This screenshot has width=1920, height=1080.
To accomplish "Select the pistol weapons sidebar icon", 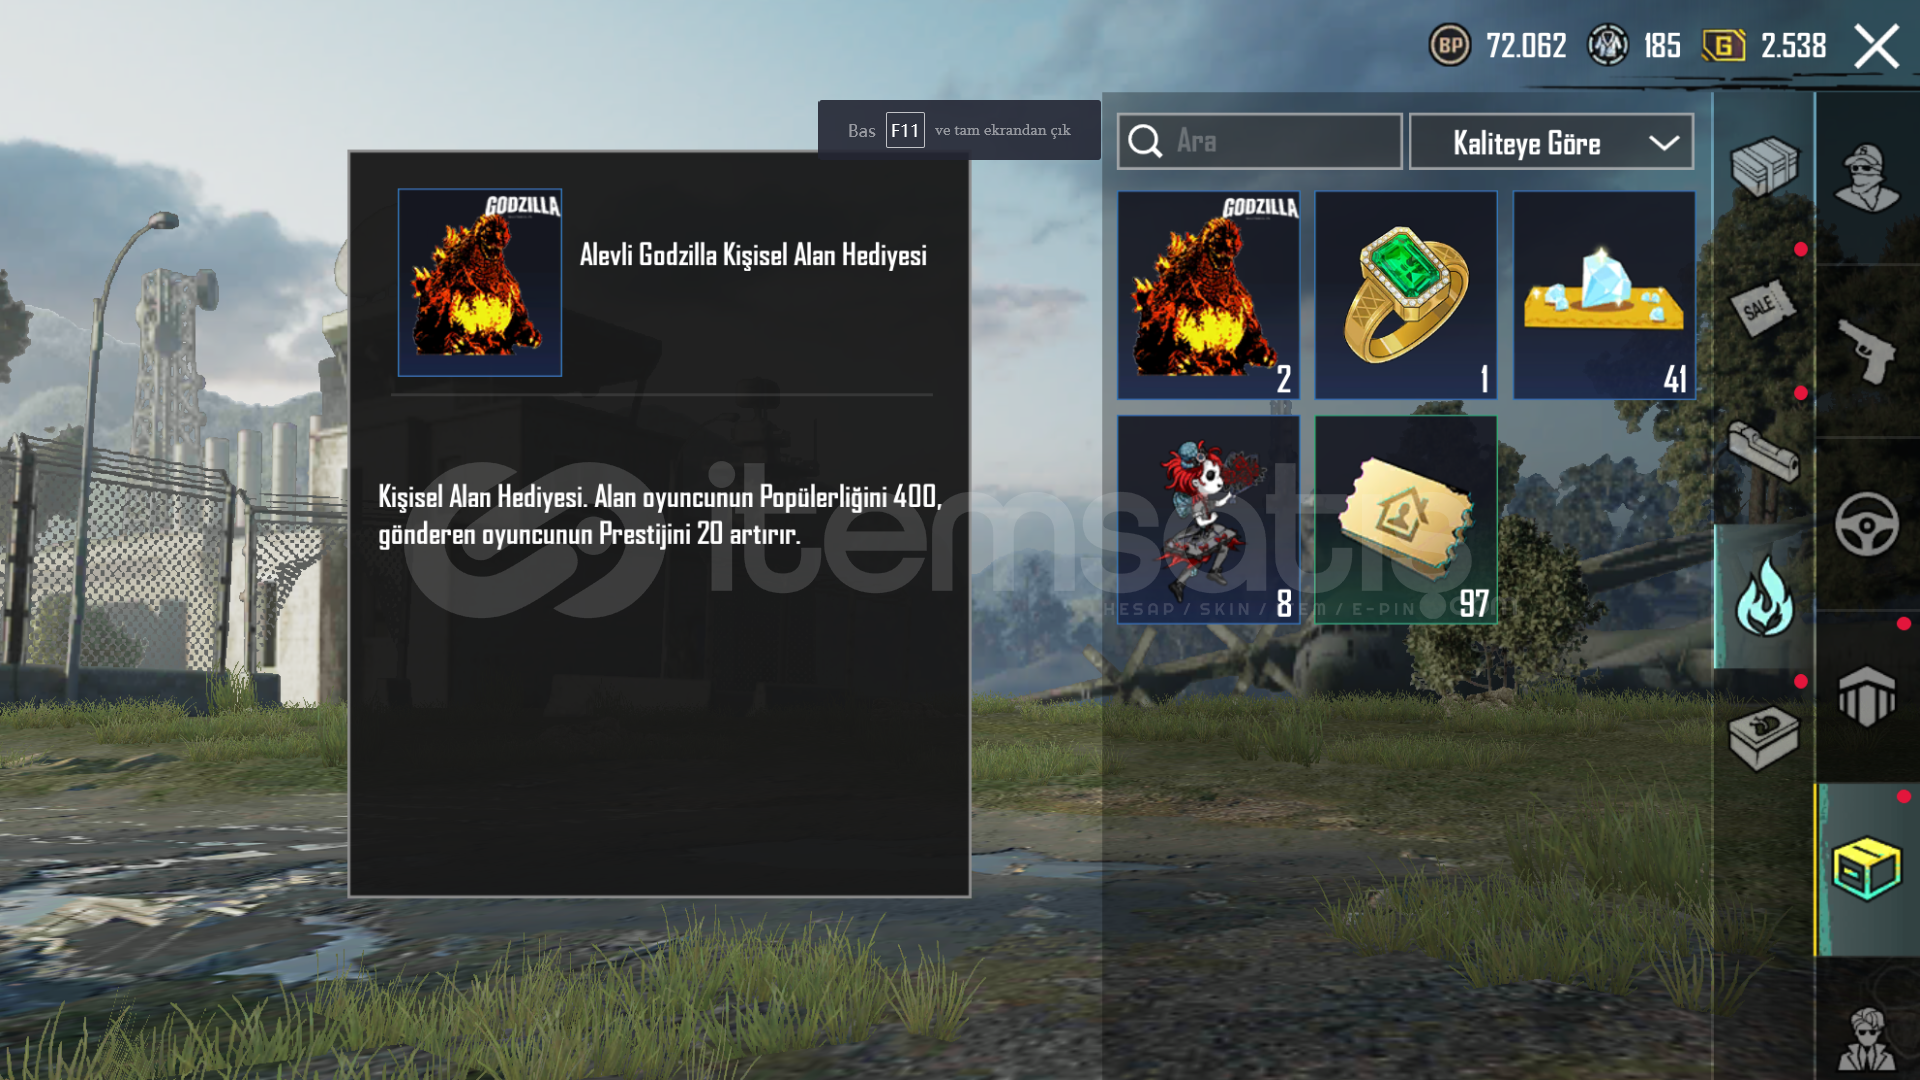I will tap(1867, 351).
